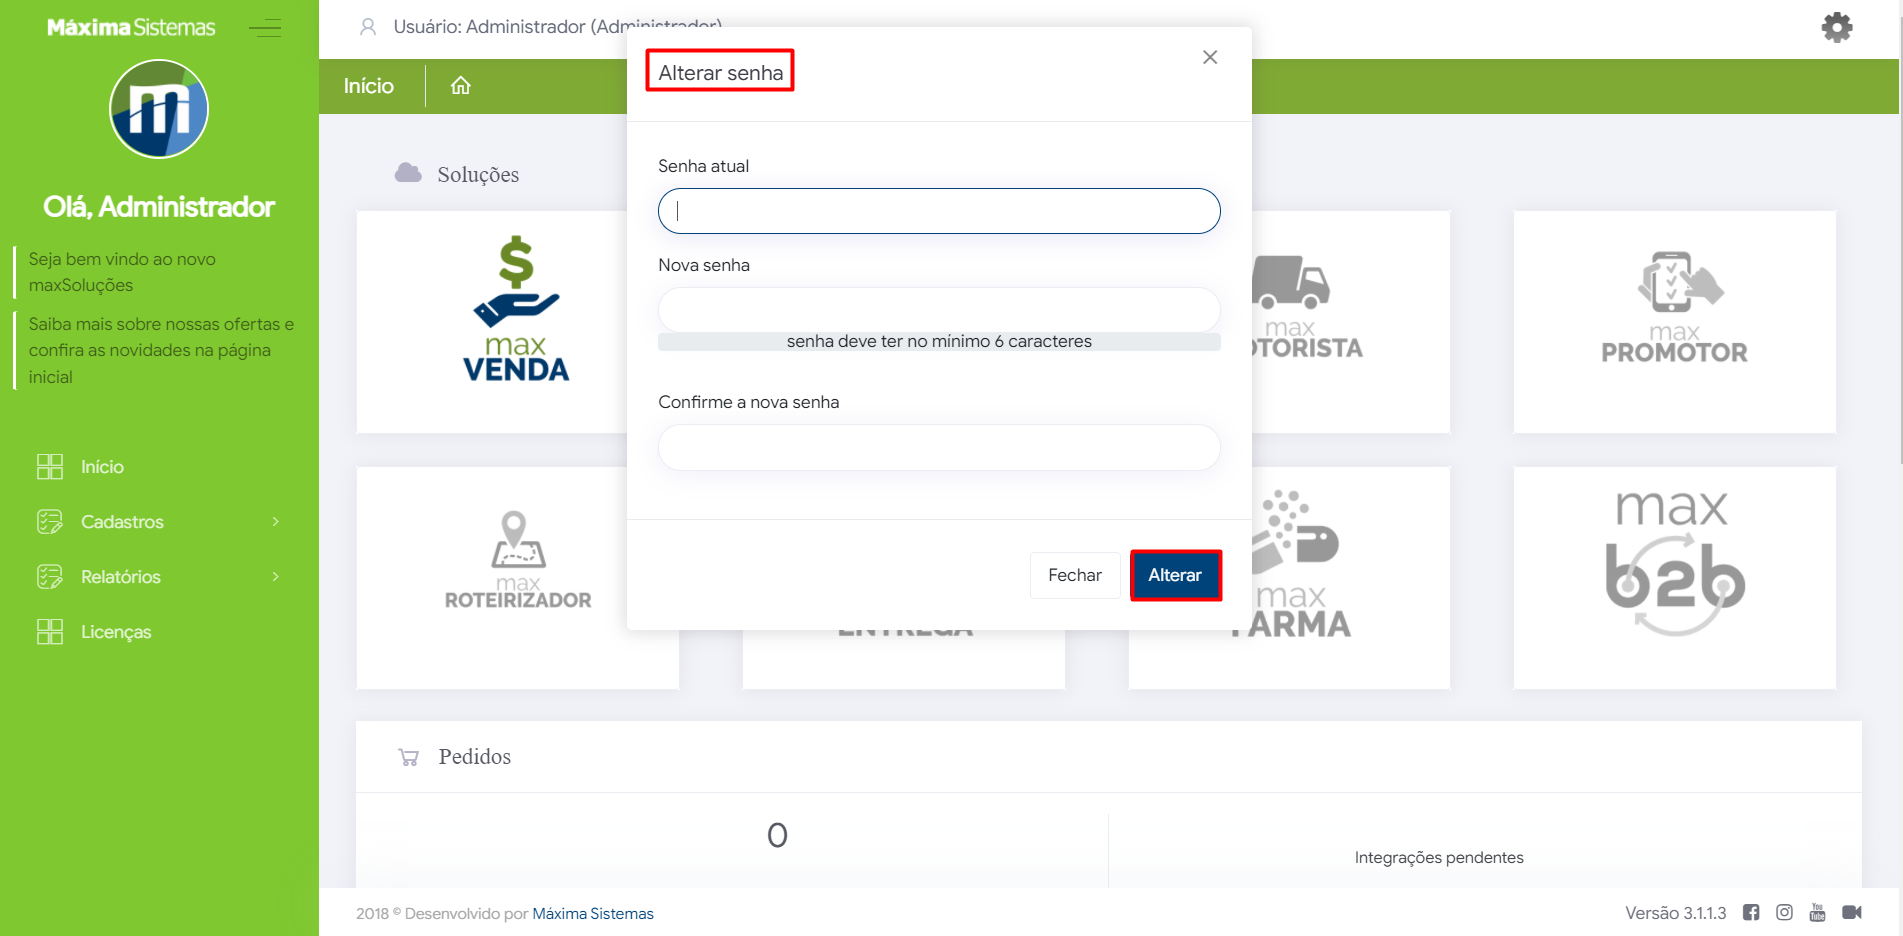Open Licenças menu item
The width and height of the screenshot is (1903, 936).
116,632
